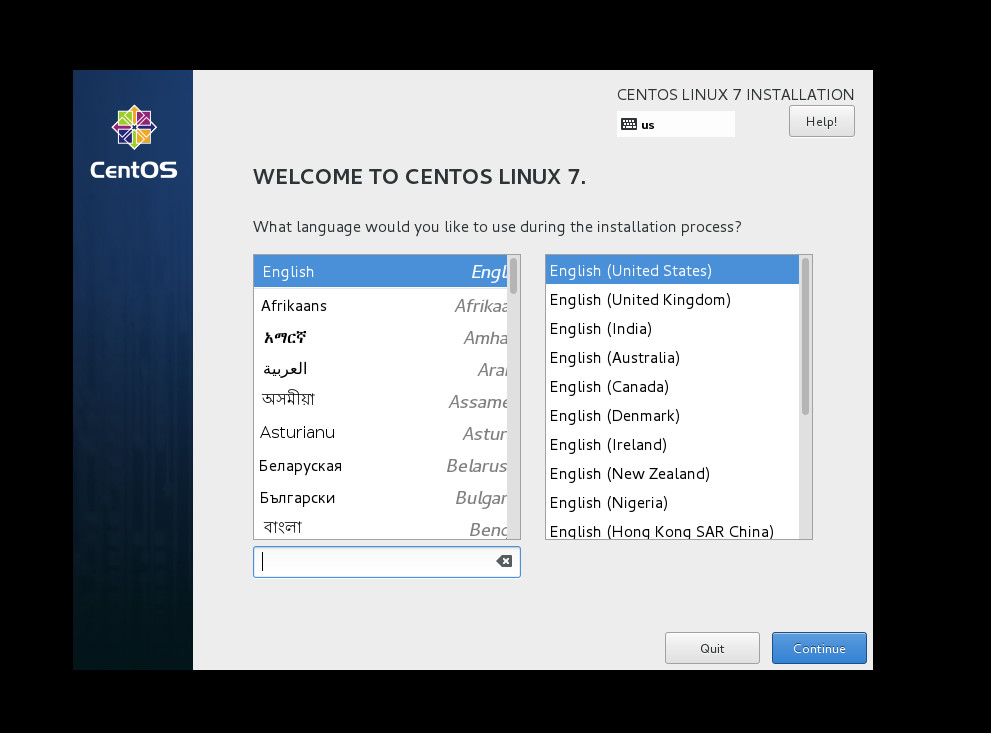Type in the language search box
The height and width of the screenshot is (733, 991).
[375, 562]
